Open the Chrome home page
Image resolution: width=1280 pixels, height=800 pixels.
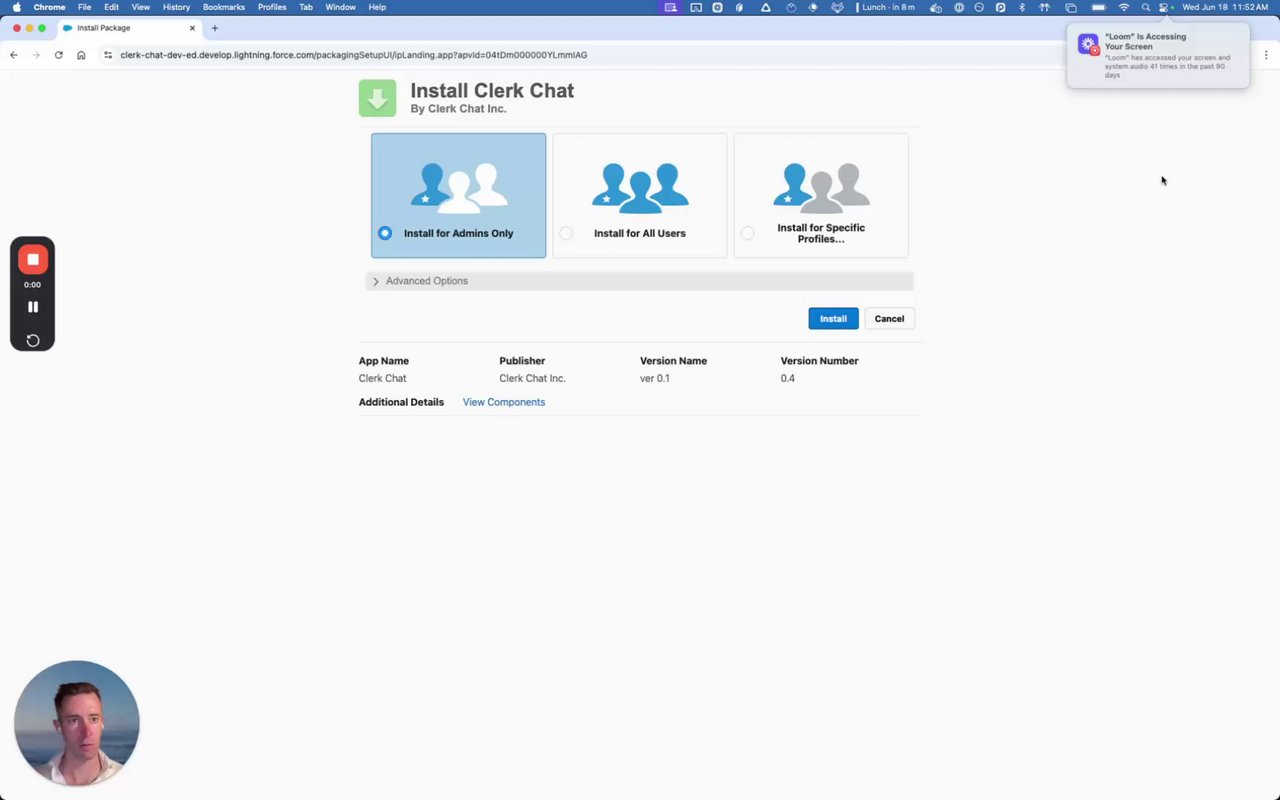pyautogui.click(x=81, y=55)
